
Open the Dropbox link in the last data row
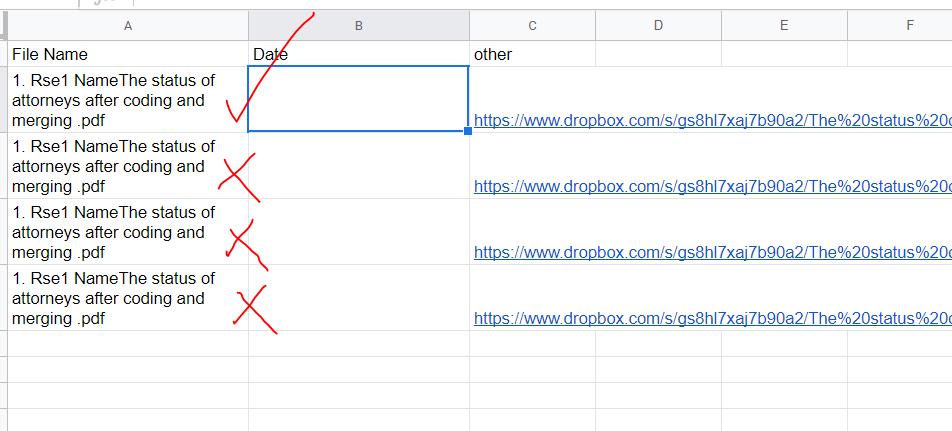[712, 318]
